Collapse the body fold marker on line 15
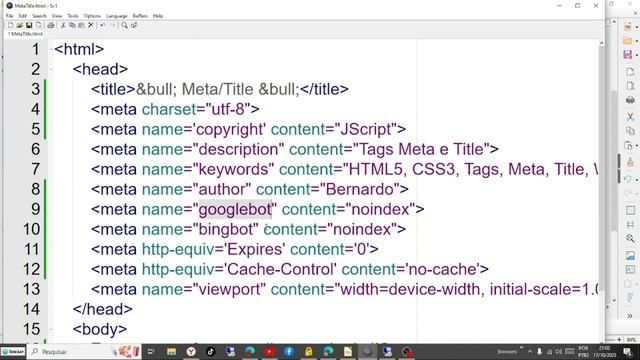 [51, 329]
